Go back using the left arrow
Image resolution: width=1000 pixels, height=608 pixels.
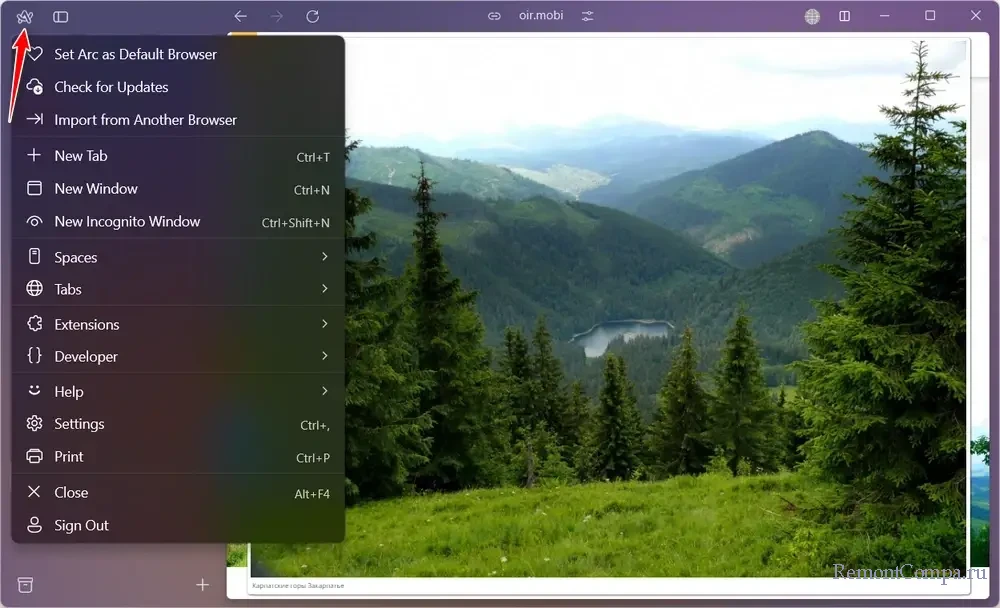pyautogui.click(x=240, y=17)
